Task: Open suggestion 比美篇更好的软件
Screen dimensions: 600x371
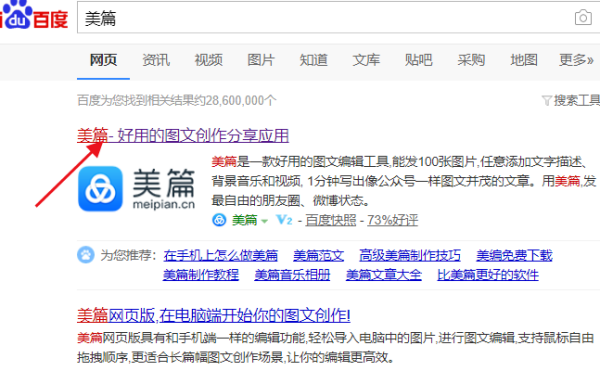Action: click(x=488, y=275)
